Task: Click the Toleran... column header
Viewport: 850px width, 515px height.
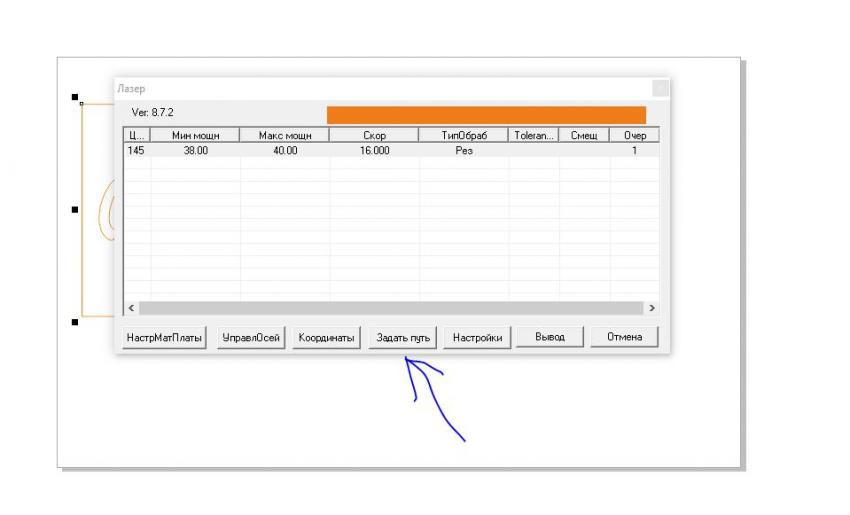Action: [x=533, y=135]
